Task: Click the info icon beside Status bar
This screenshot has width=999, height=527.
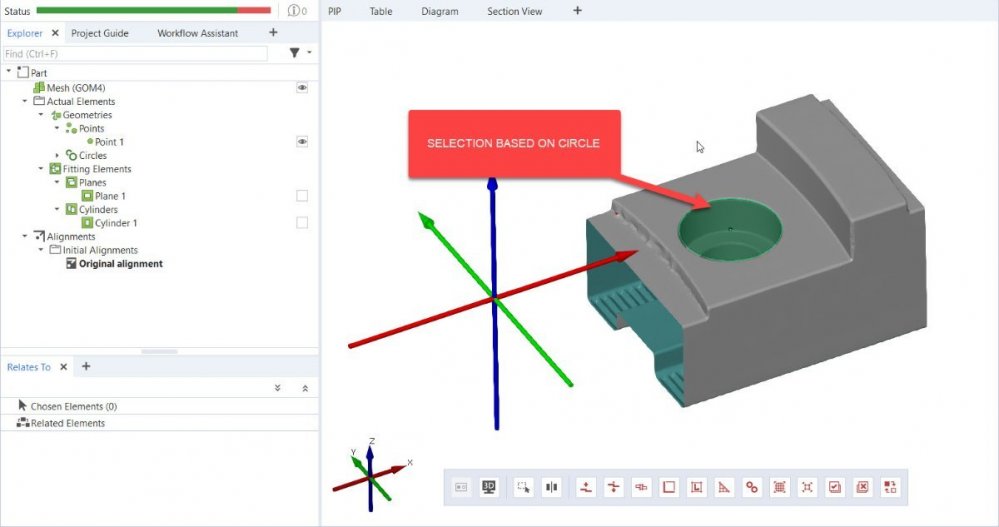Action: click(x=295, y=11)
